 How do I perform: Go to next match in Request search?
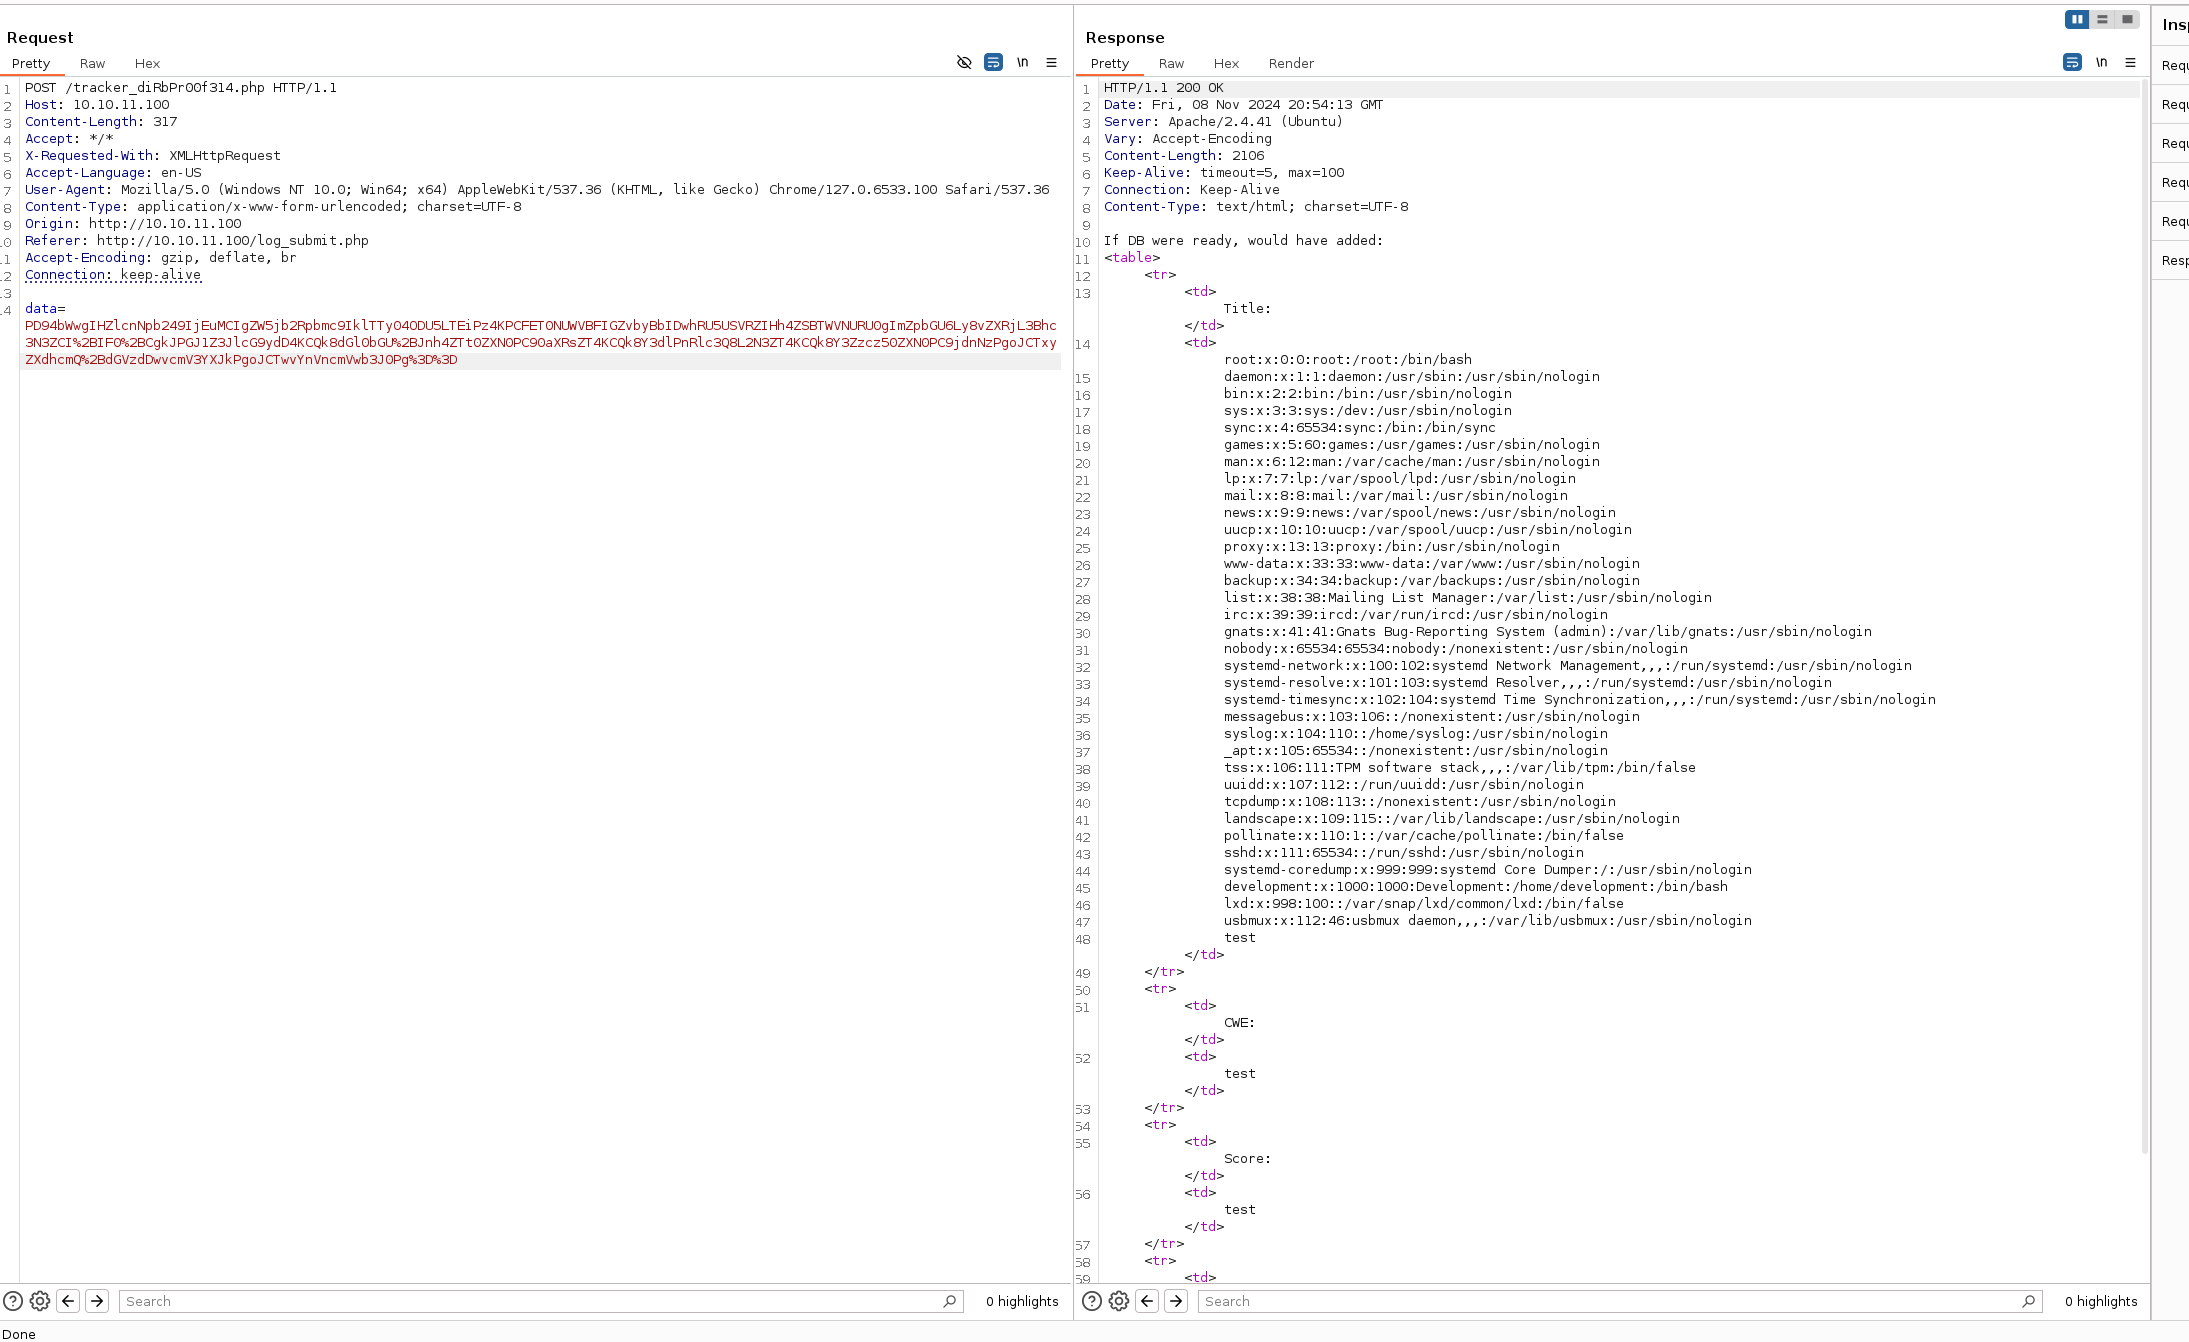[97, 1301]
